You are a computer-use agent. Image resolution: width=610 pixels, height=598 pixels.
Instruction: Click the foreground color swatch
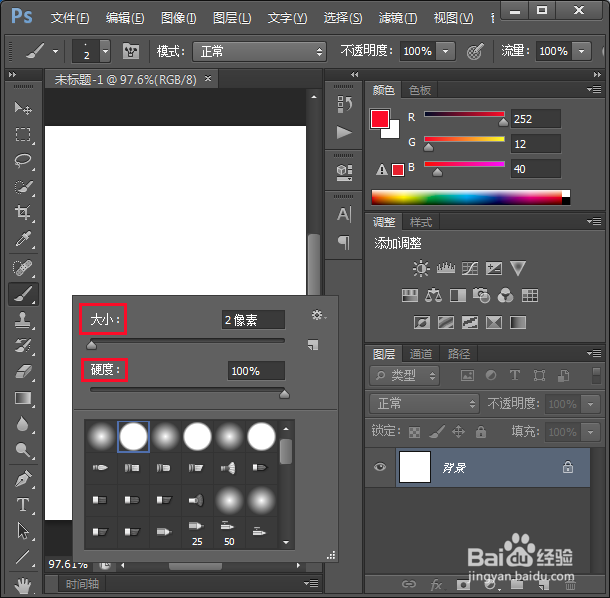[x=380, y=119]
